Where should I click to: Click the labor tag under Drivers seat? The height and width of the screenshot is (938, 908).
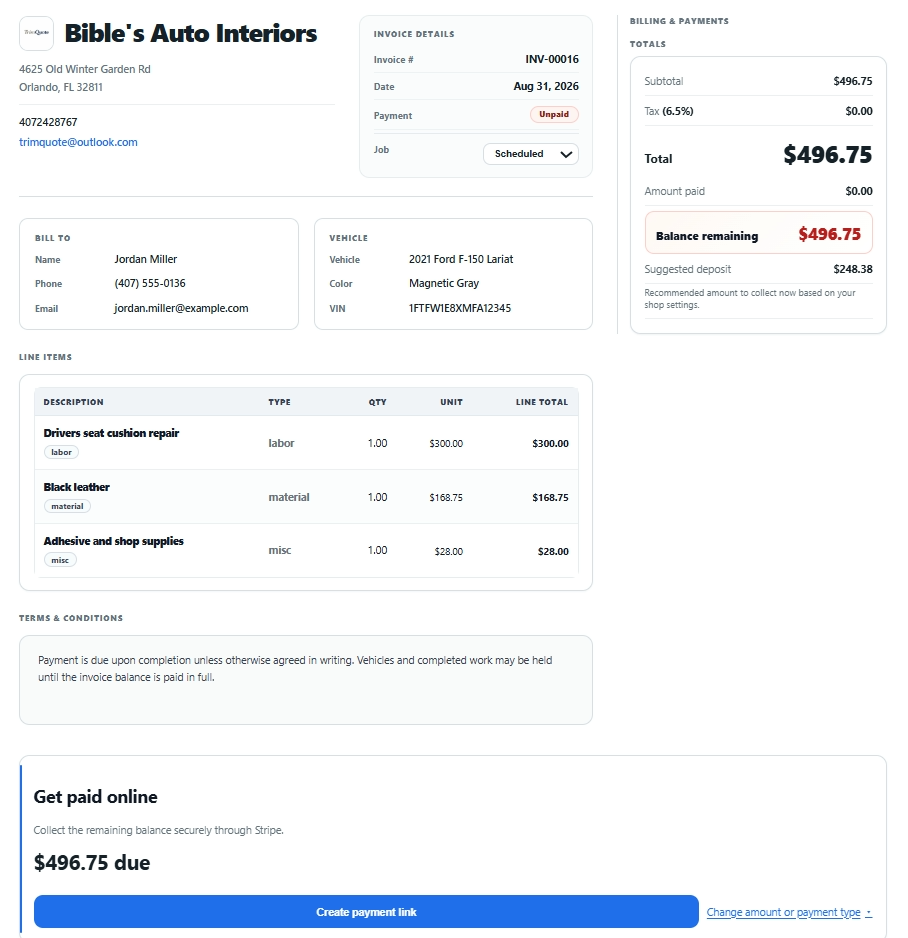pos(61,452)
